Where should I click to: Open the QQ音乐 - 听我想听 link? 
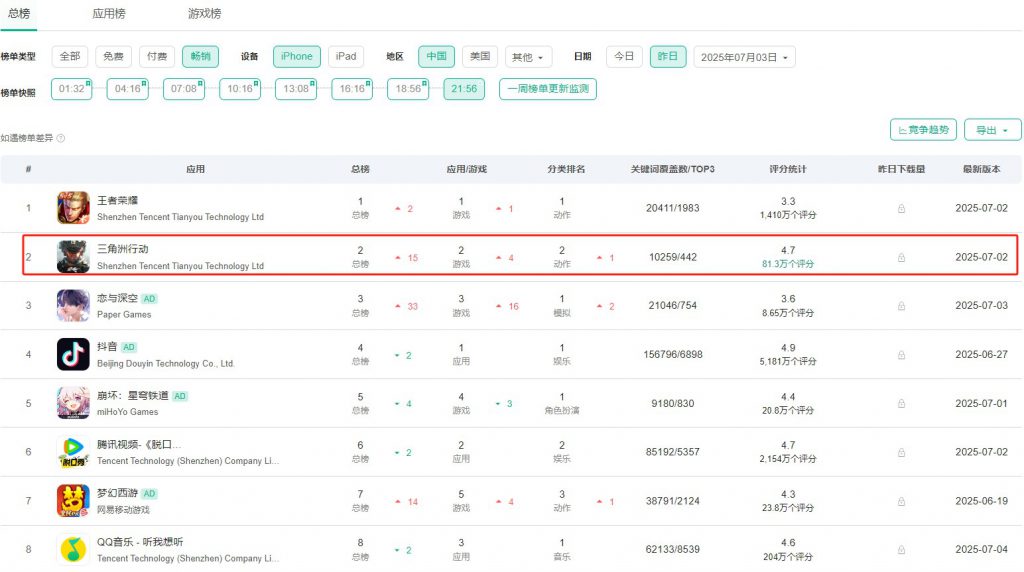140,542
